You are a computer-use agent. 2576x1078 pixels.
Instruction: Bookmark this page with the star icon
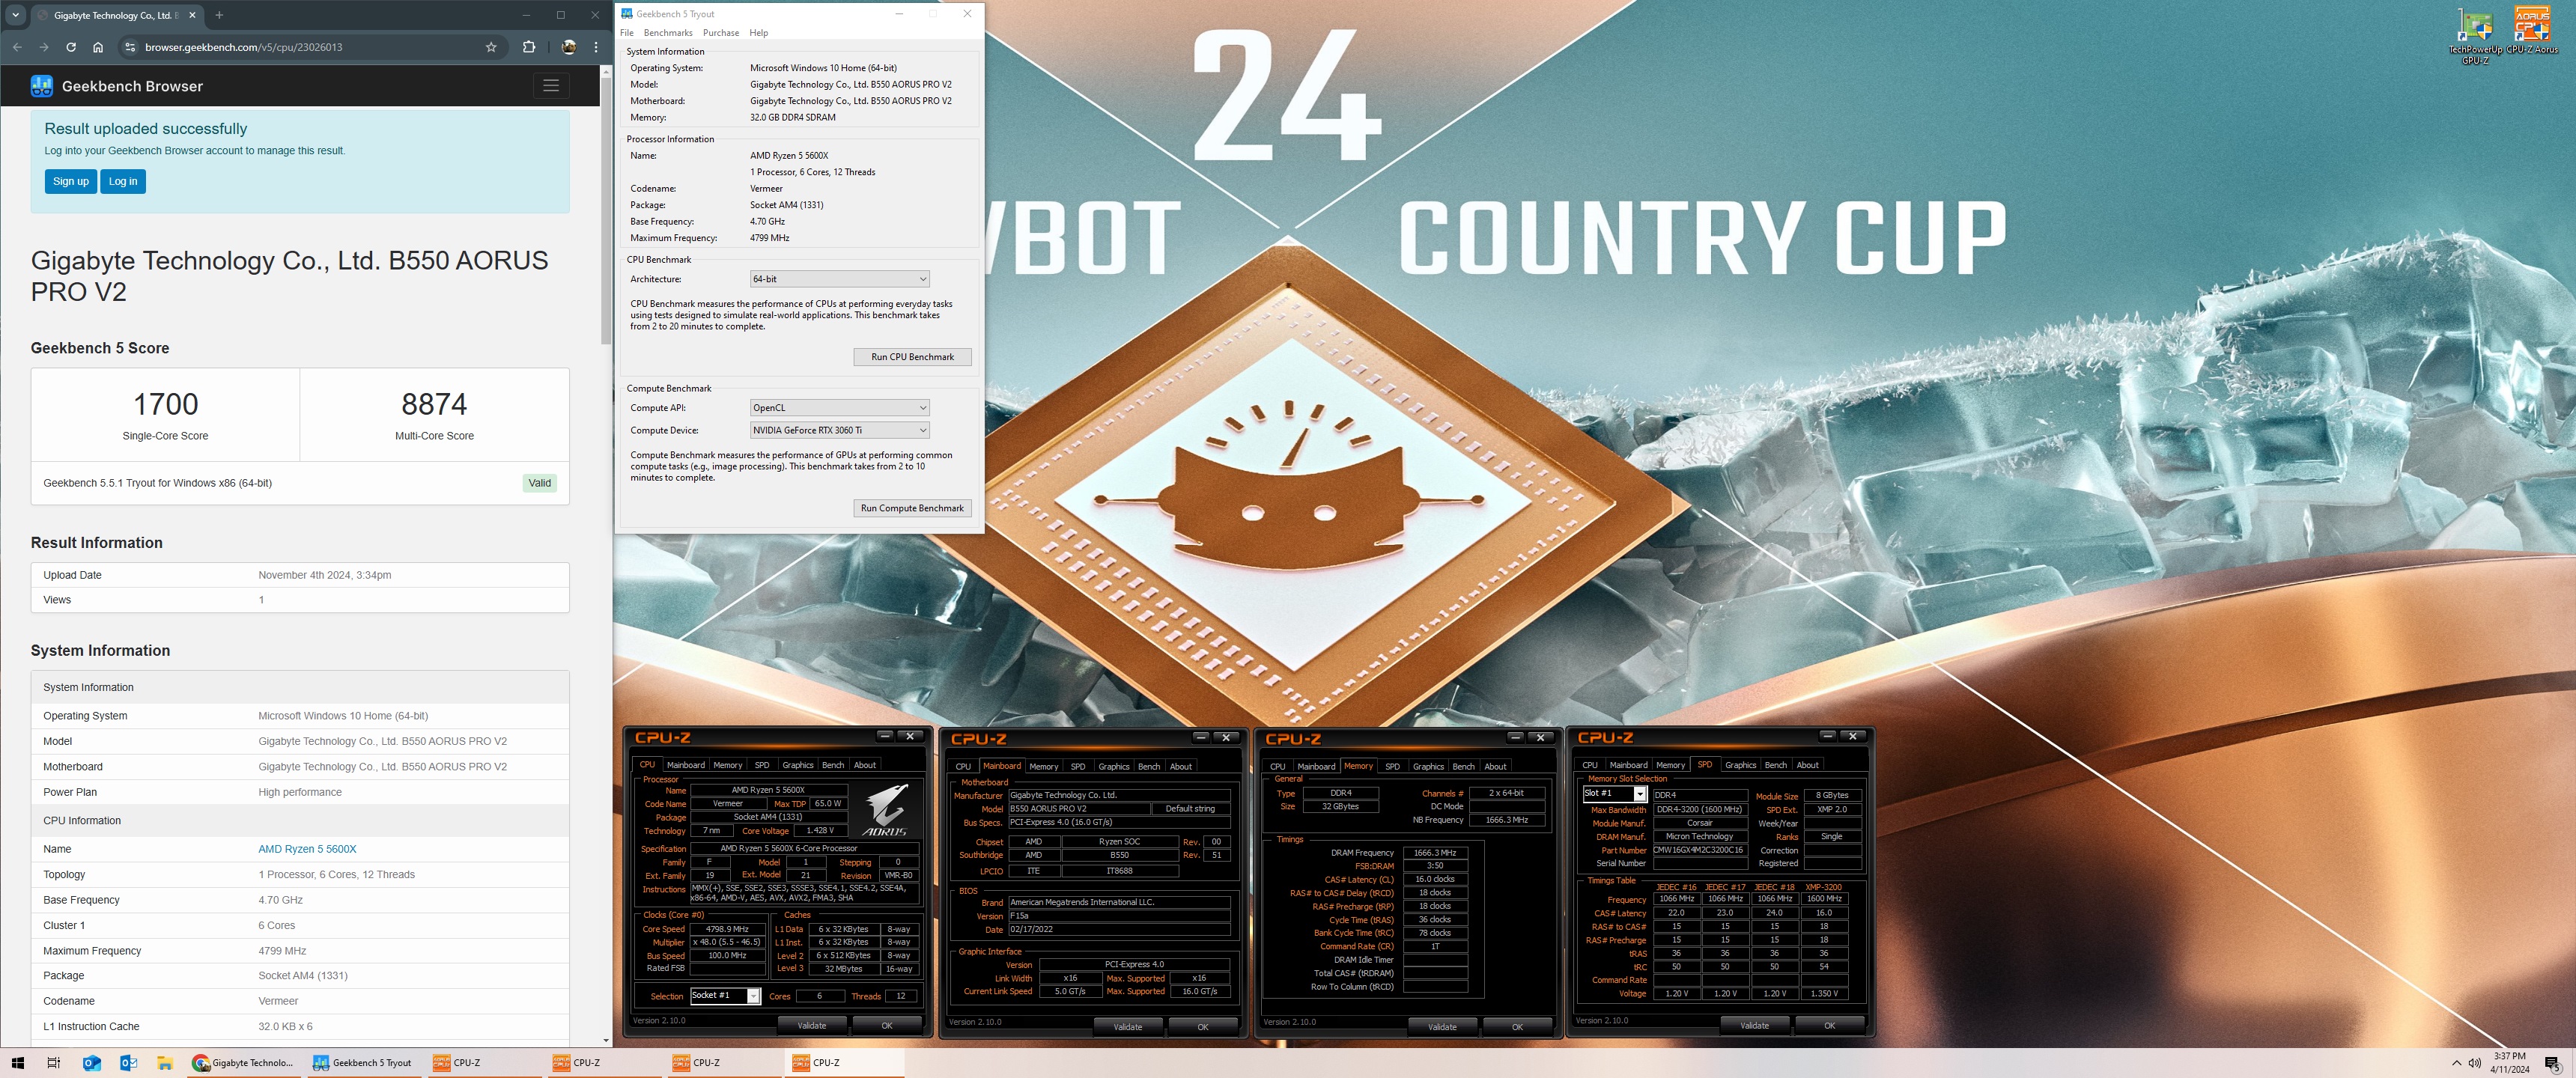tap(491, 47)
